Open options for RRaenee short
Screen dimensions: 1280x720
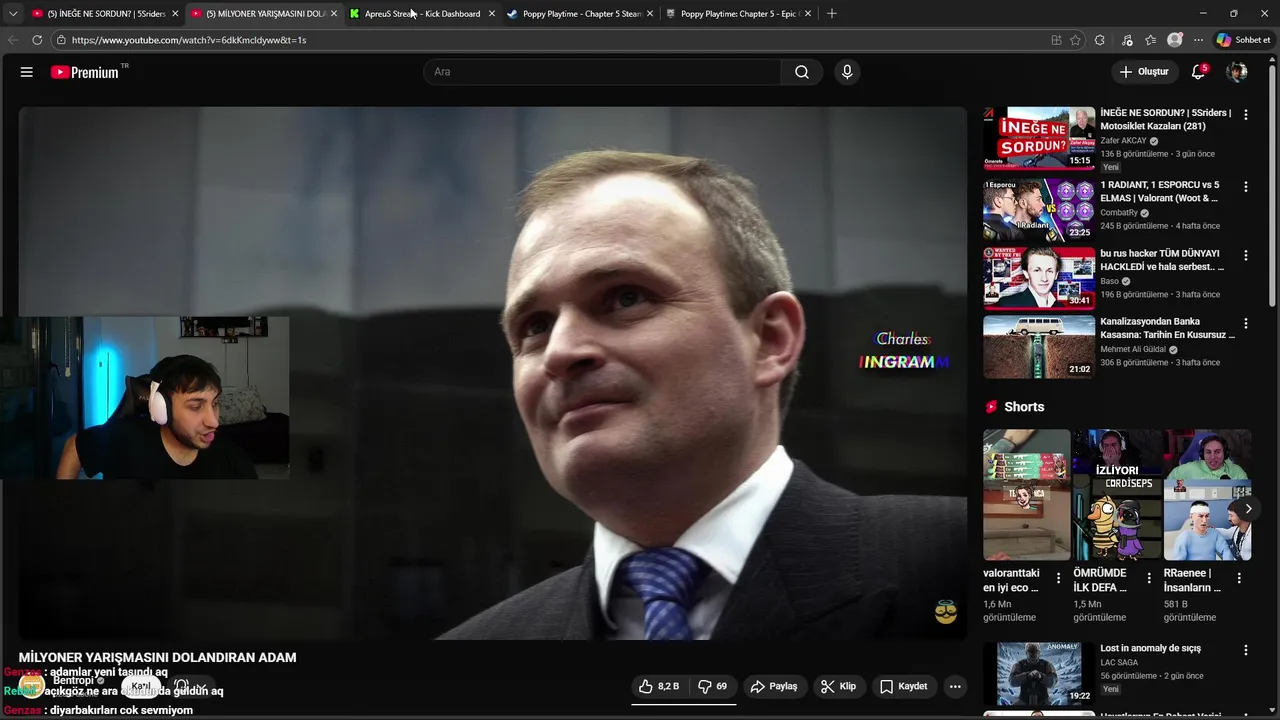pyautogui.click(x=1239, y=578)
